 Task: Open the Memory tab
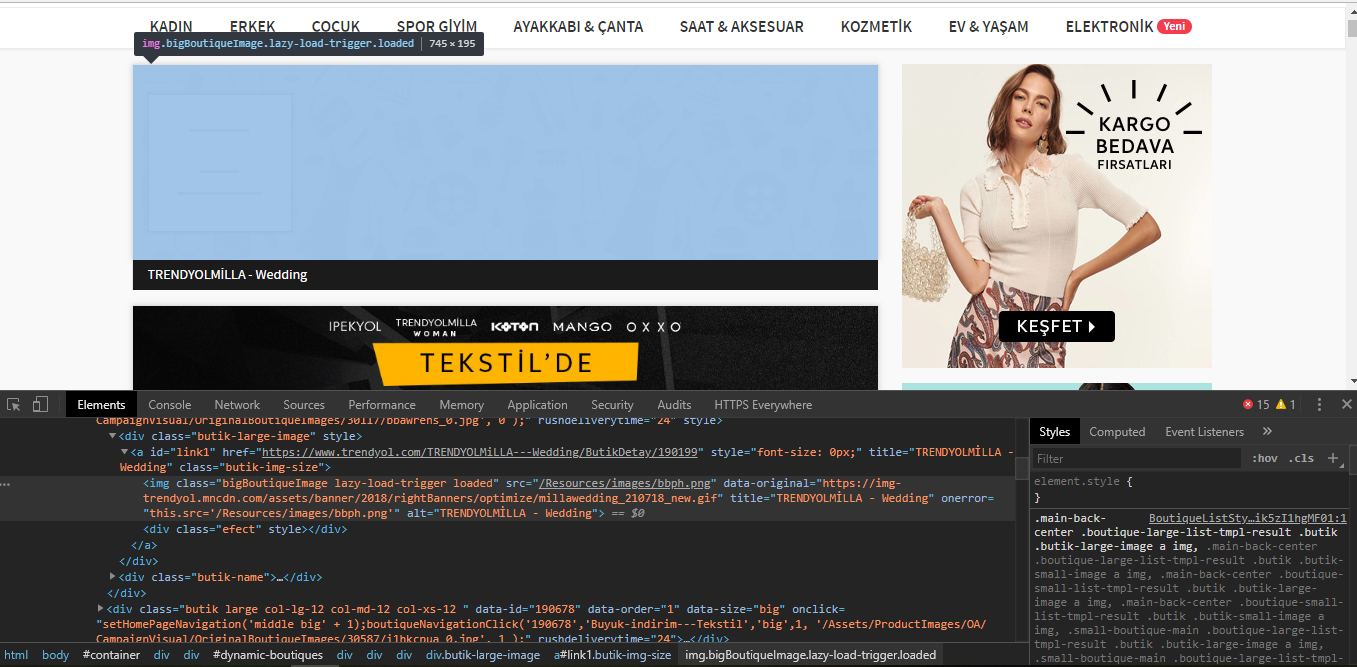pos(461,404)
